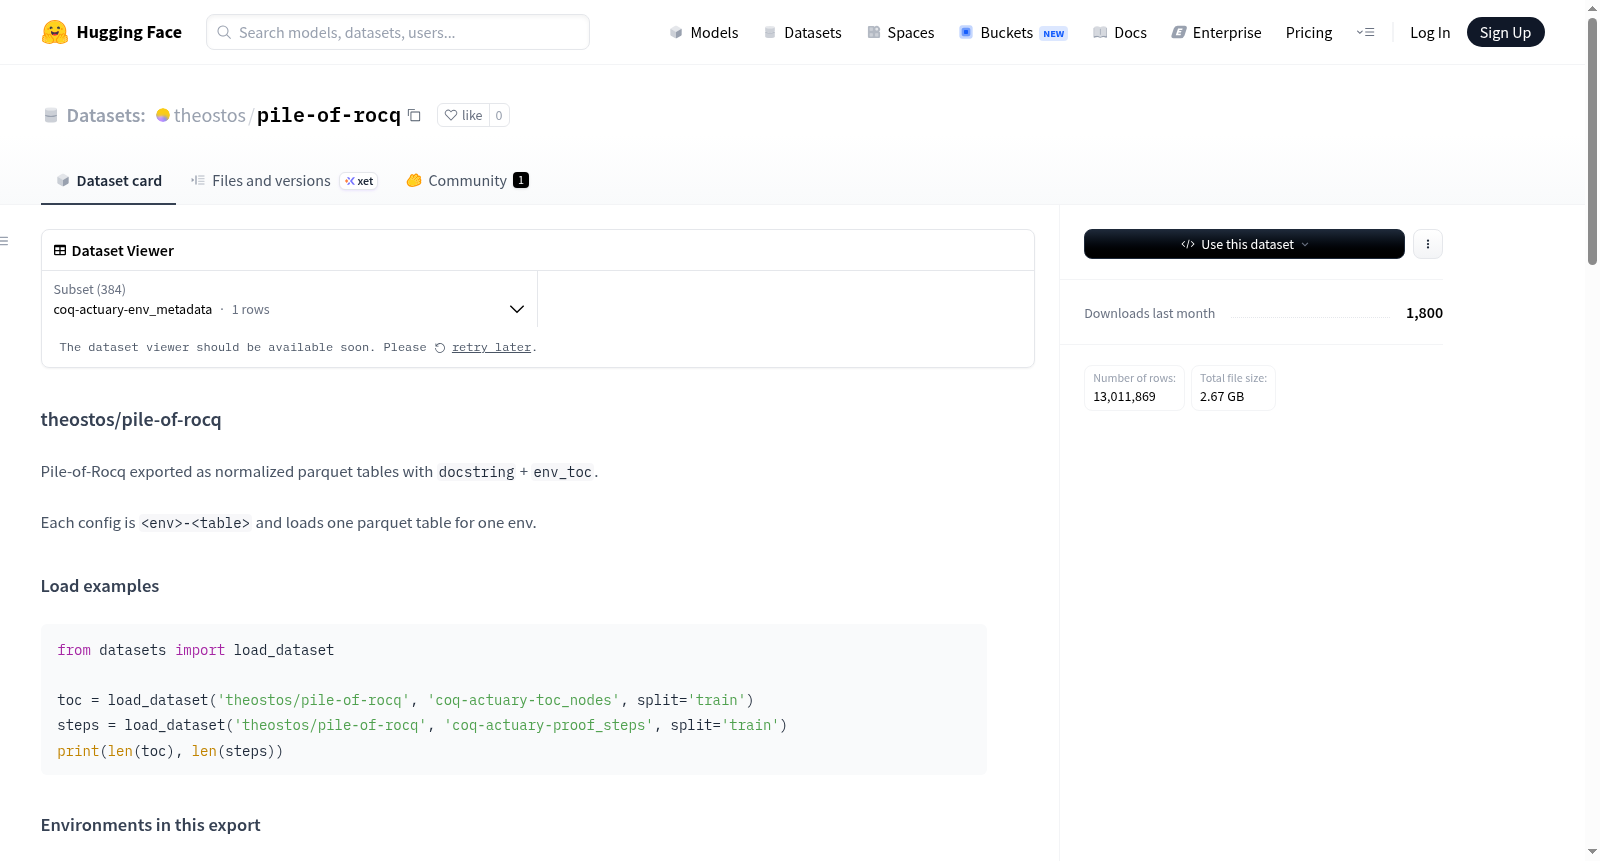Click the 'theostos/pile-of-rocq' card heading

131,420
